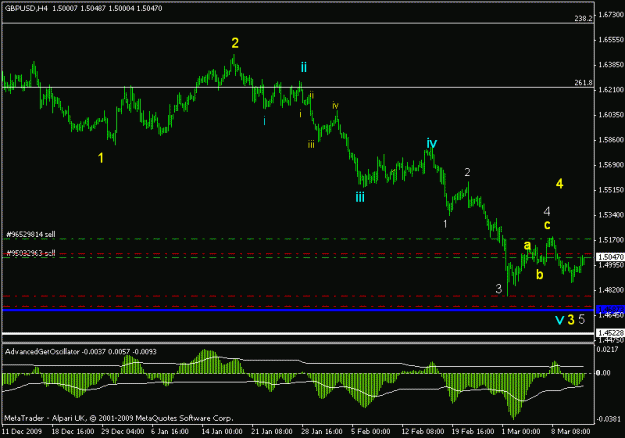Select the small cyan wave label i

tap(264, 121)
